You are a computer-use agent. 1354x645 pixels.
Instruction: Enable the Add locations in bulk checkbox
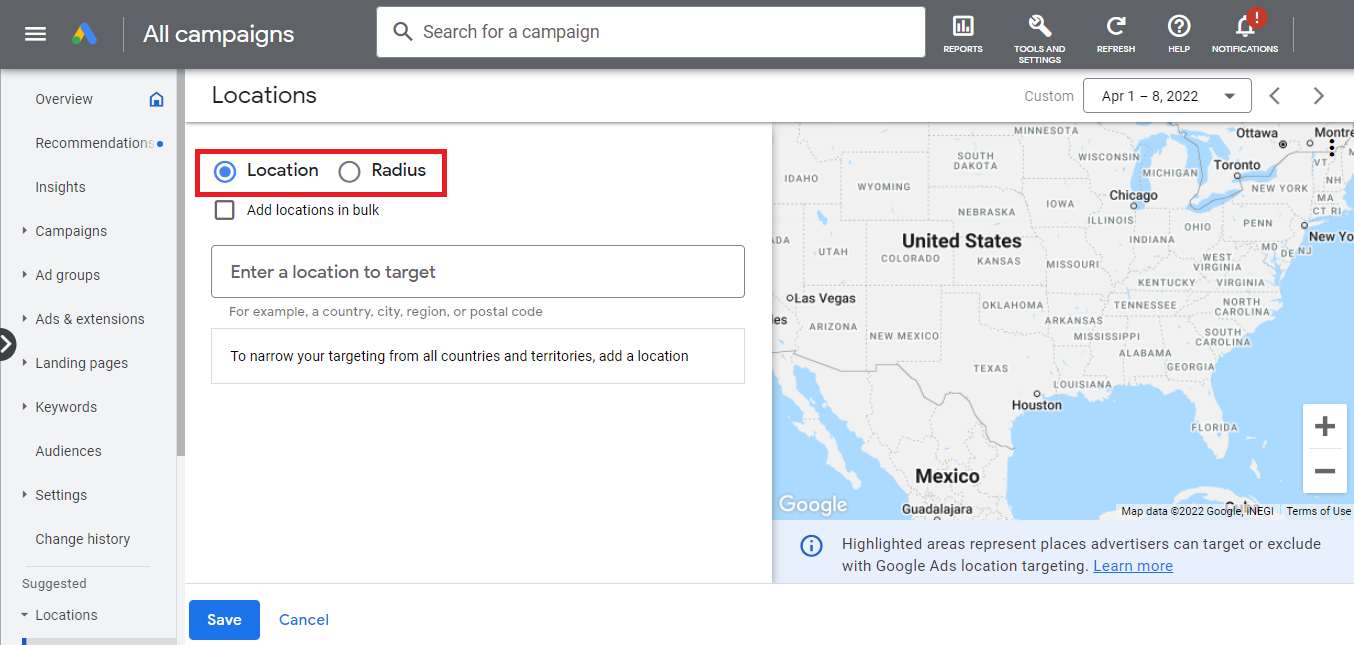pos(224,210)
